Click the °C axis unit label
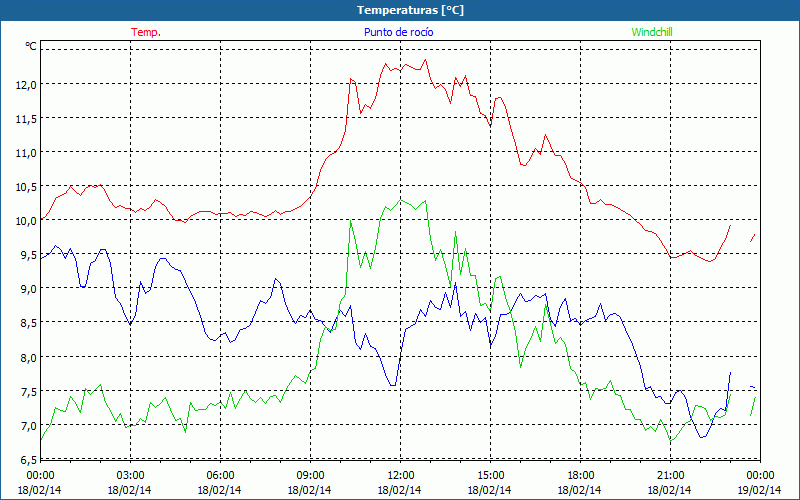800x500 pixels. pos(31,46)
